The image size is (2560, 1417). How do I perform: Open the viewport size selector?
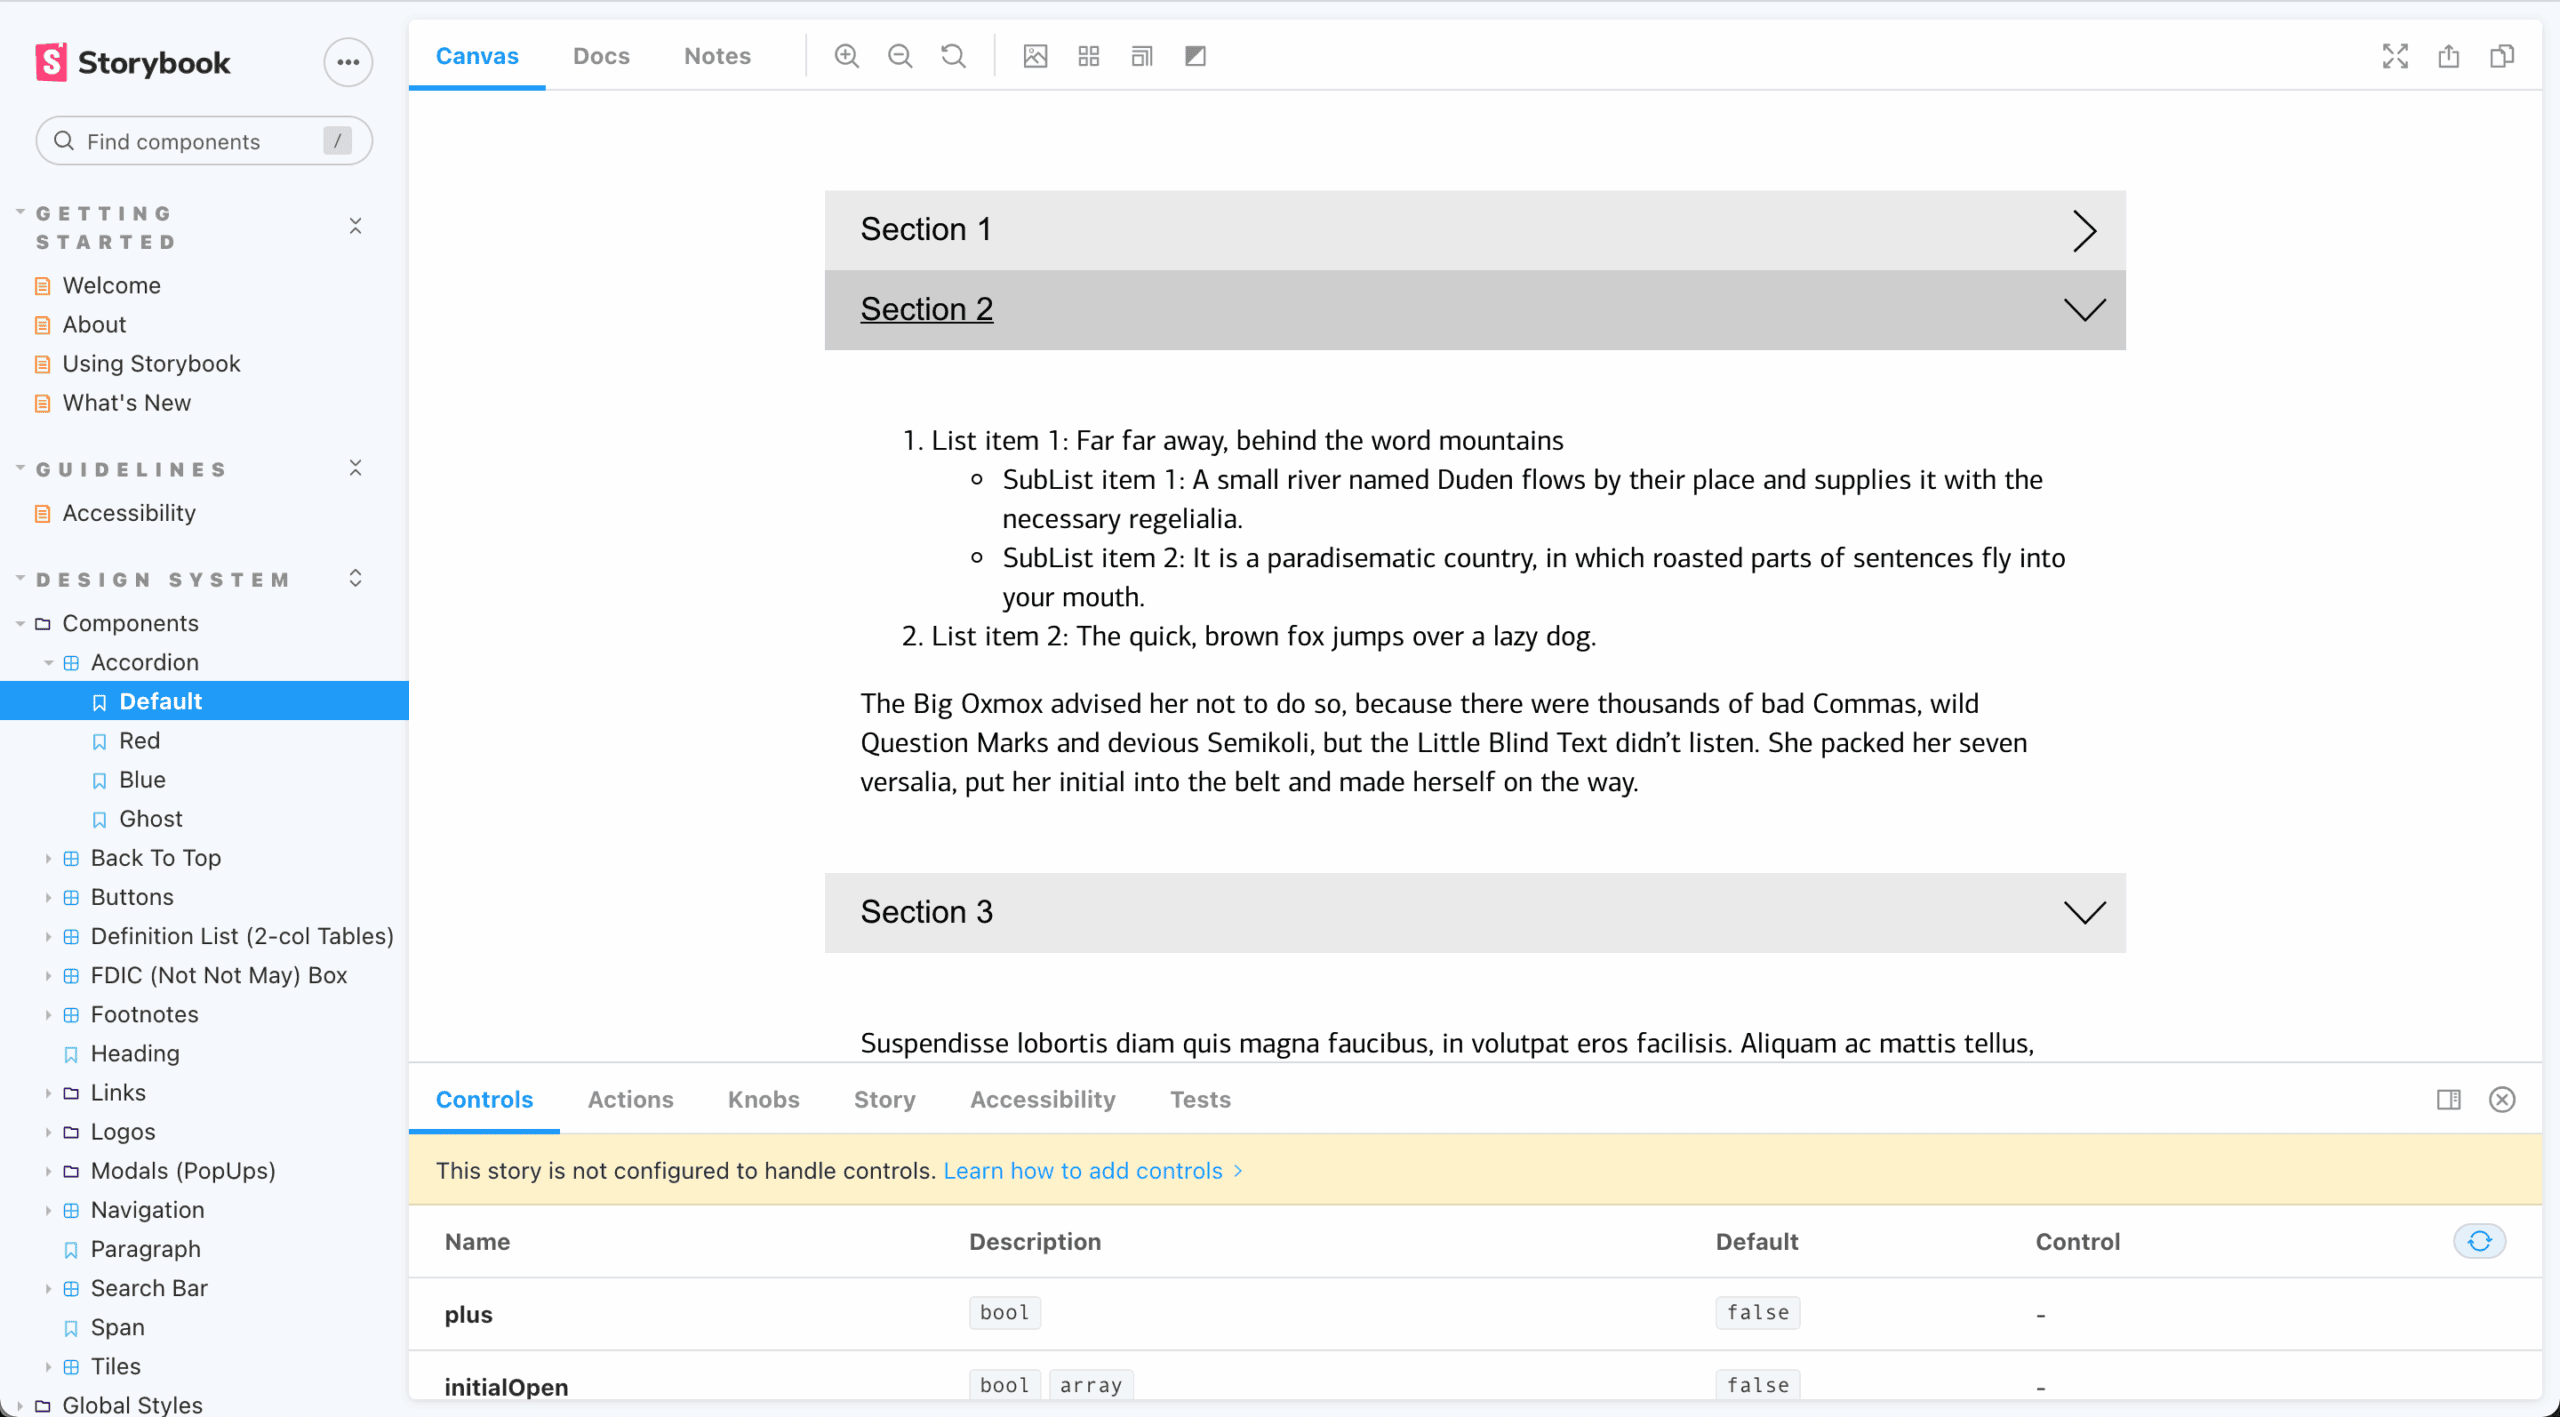(1140, 56)
